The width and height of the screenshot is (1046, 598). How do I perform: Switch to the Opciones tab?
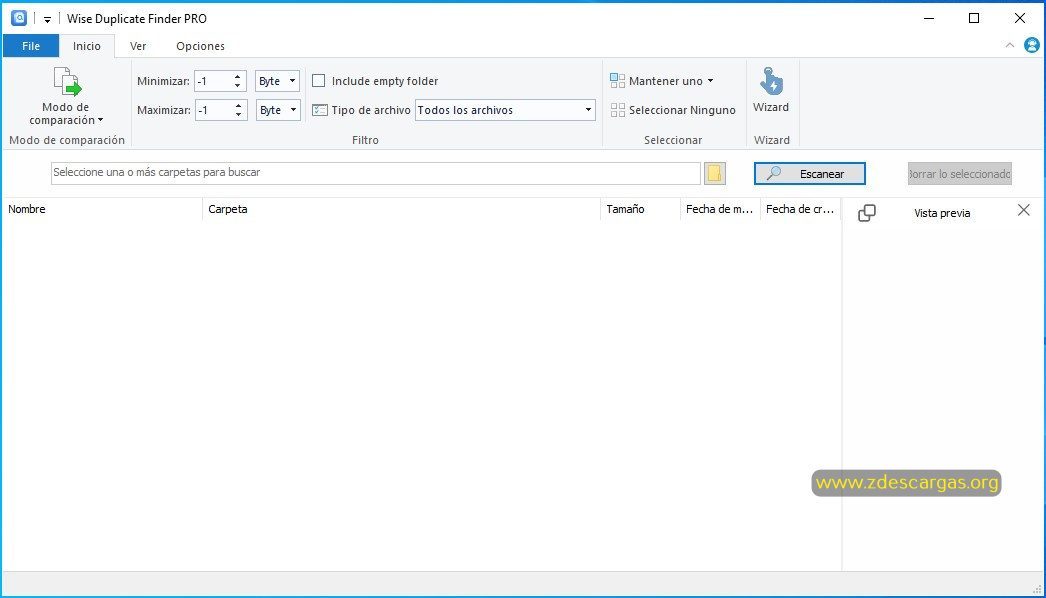200,46
